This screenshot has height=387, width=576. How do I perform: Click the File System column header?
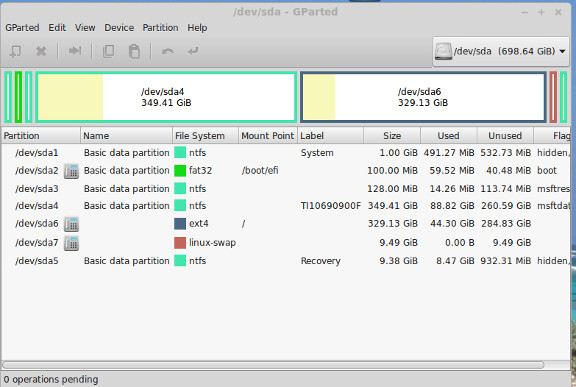pyautogui.click(x=205, y=136)
